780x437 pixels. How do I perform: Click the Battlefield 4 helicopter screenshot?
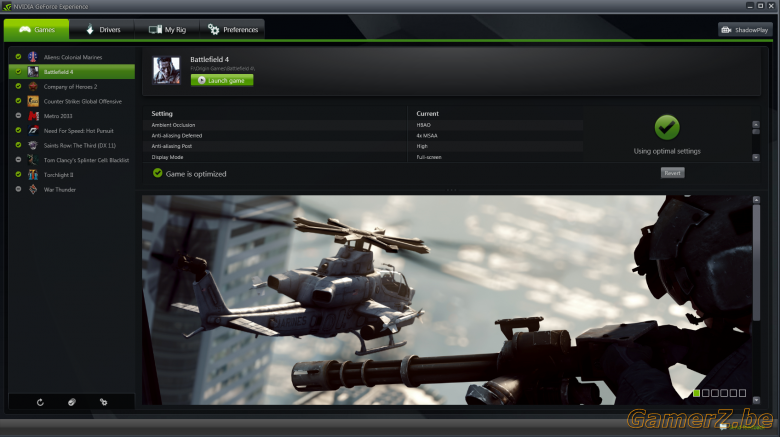point(447,300)
